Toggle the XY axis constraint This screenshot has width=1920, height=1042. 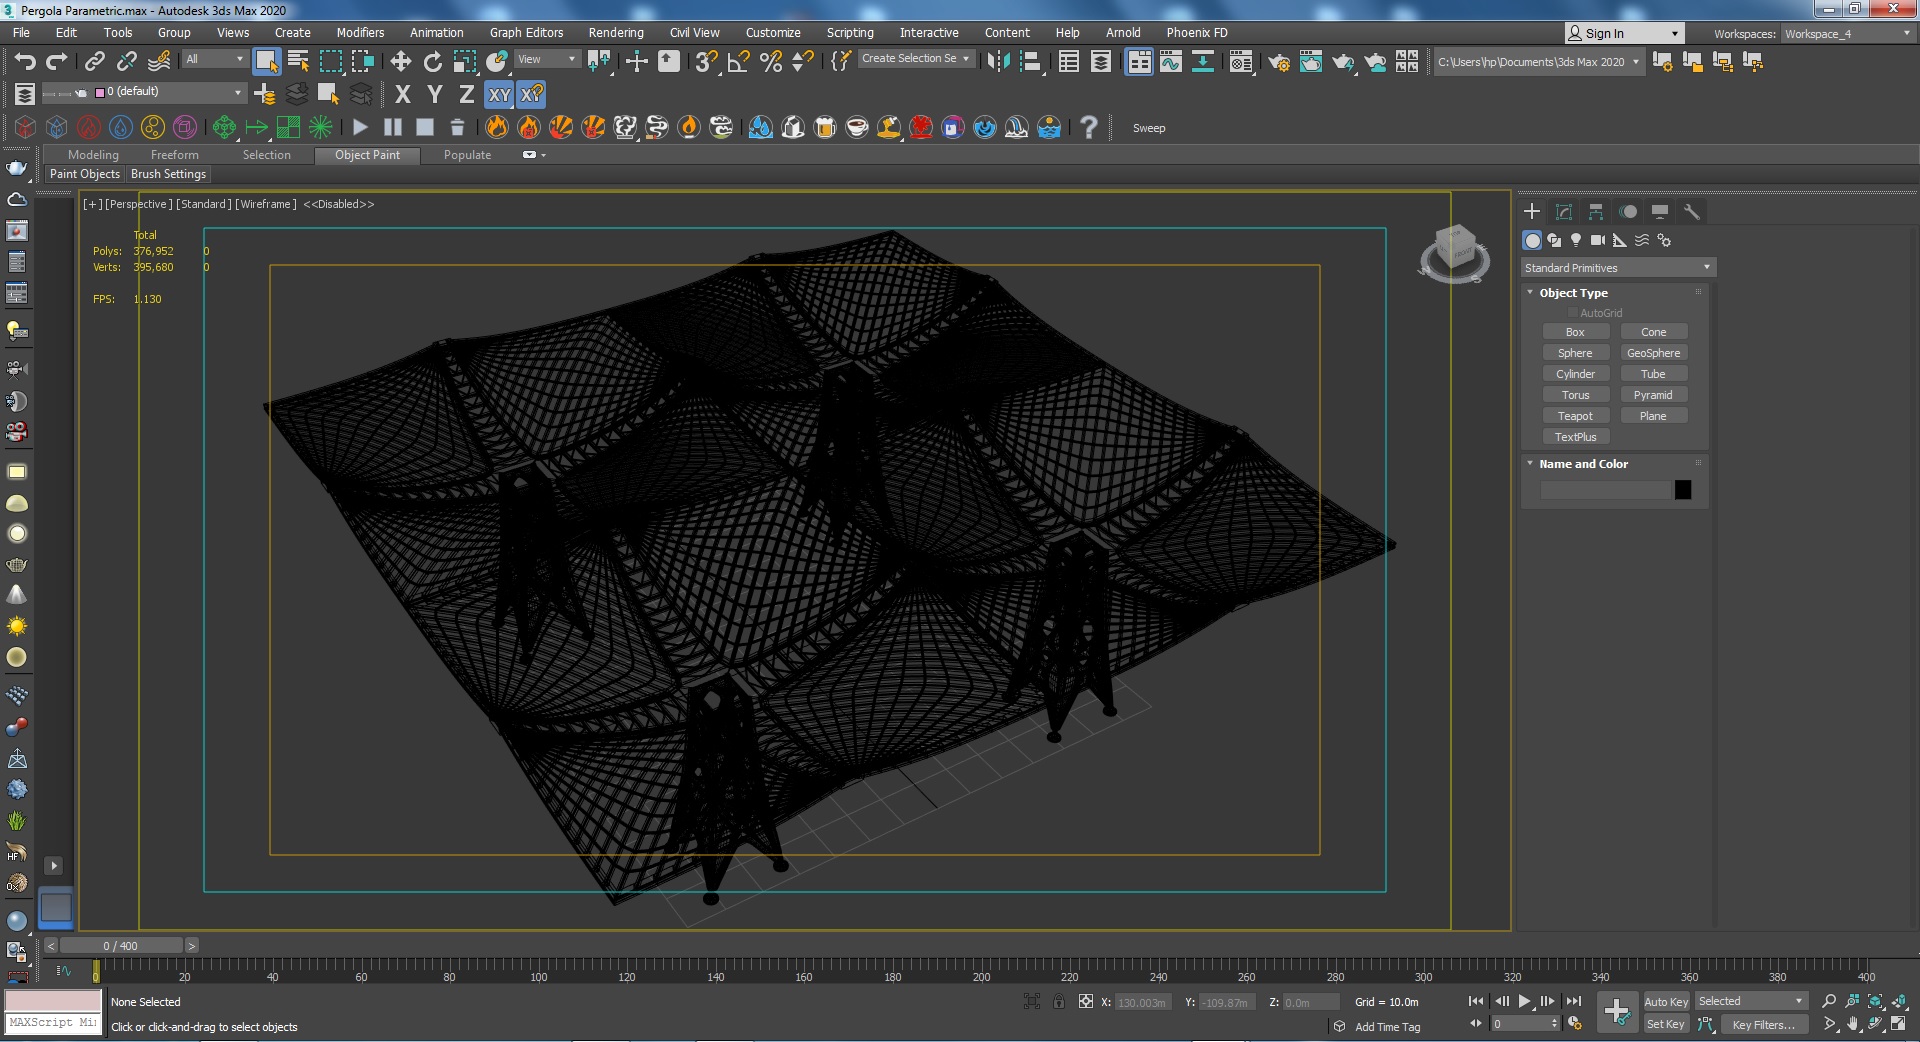[x=499, y=95]
